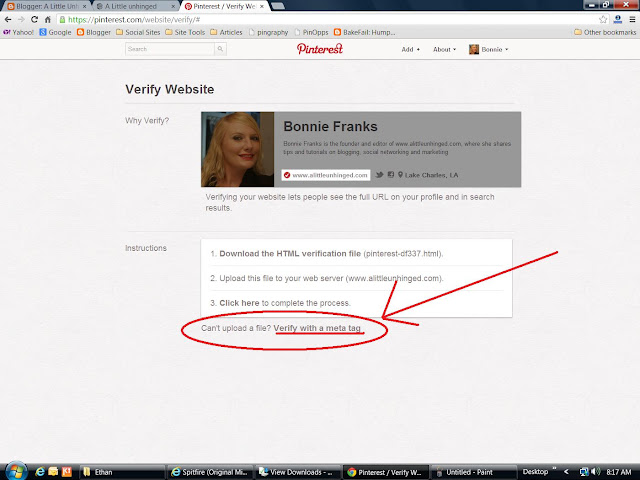The width and height of the screenshot is (640, 480).
Task: Expand Other bookmarks folder
Action: click(605, 32)
